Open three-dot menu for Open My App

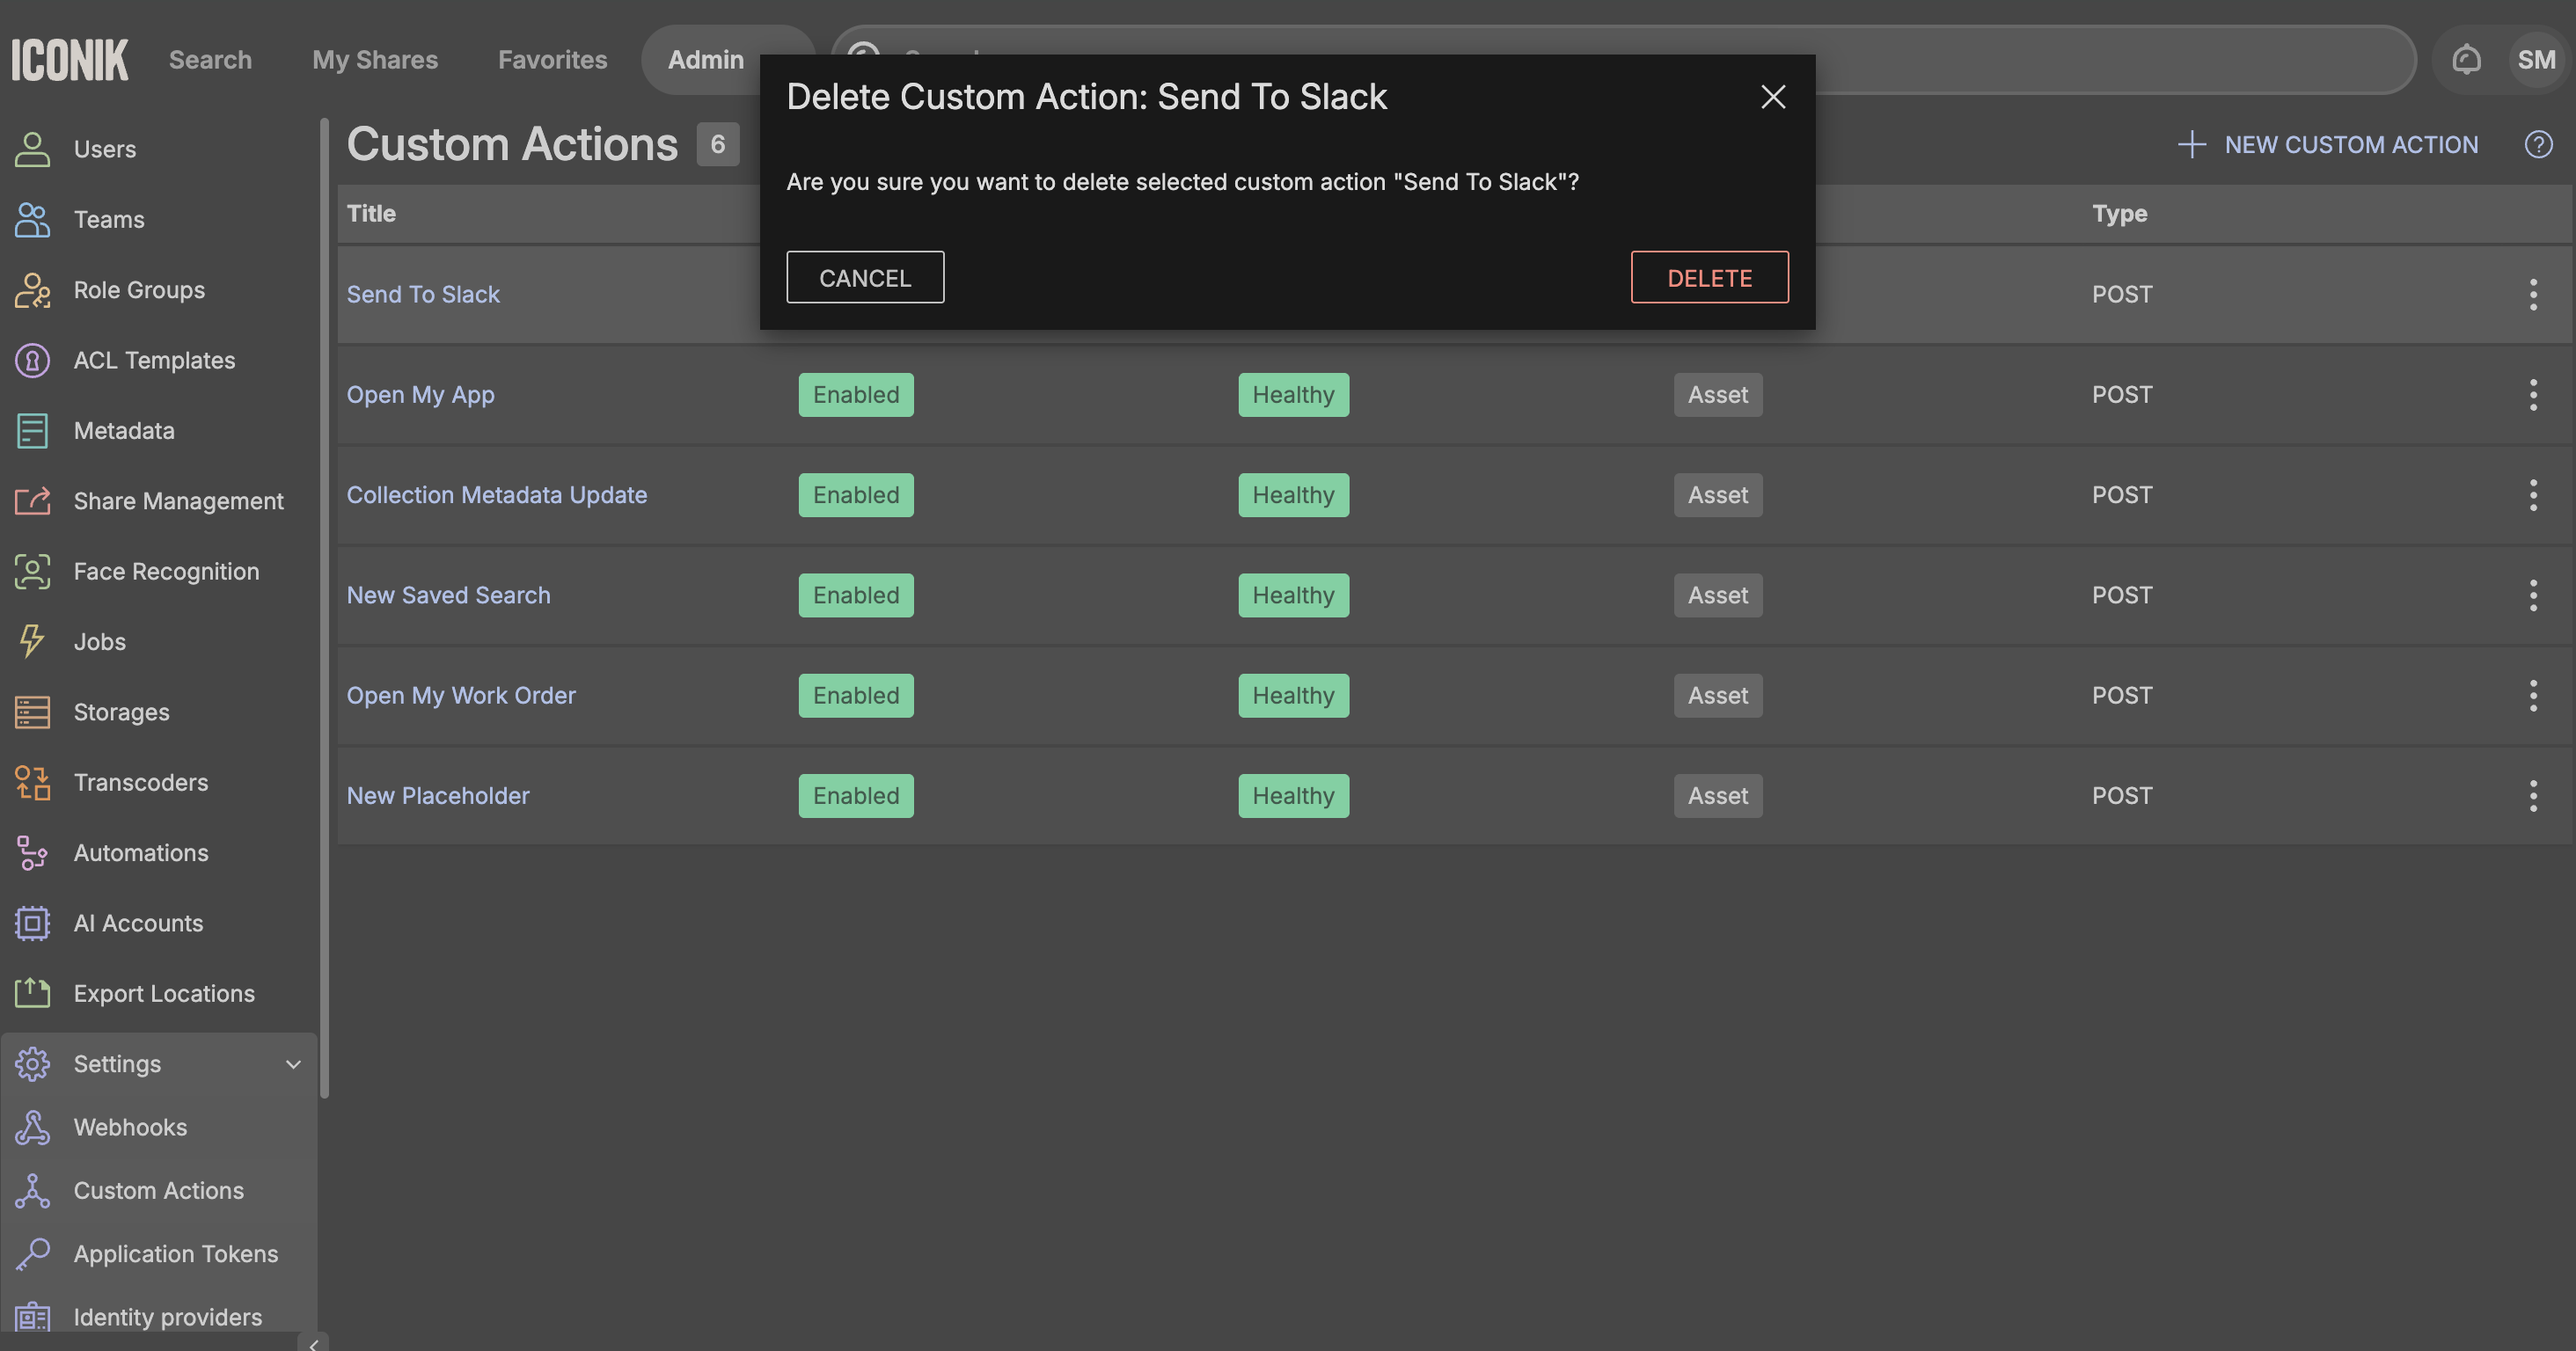(x=2533, y=394)
